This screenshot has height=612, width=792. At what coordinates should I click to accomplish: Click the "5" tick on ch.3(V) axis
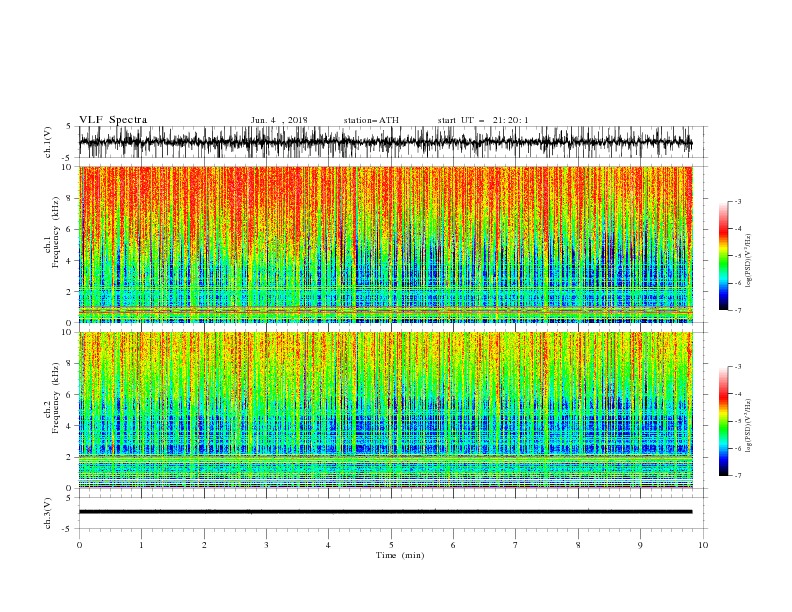click(x=69, y=497)
